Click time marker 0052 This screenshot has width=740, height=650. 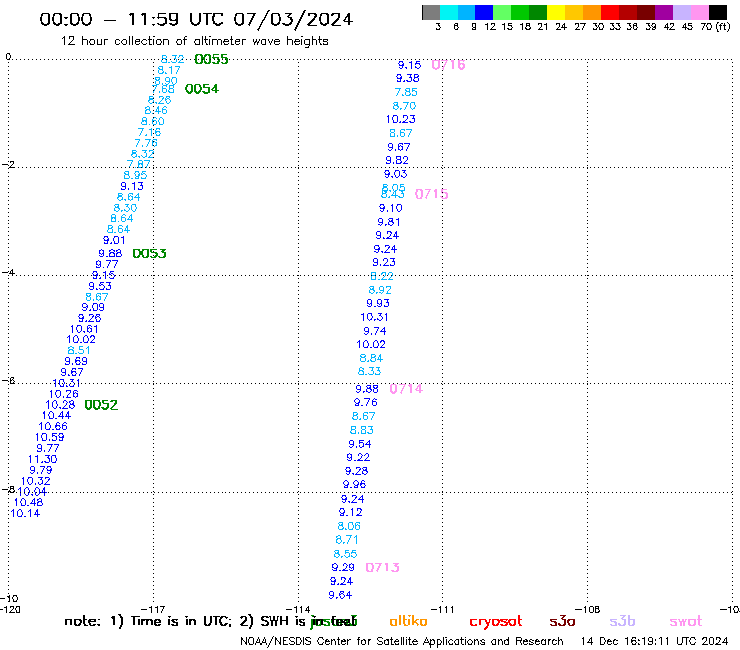click(x=101, y=405)
